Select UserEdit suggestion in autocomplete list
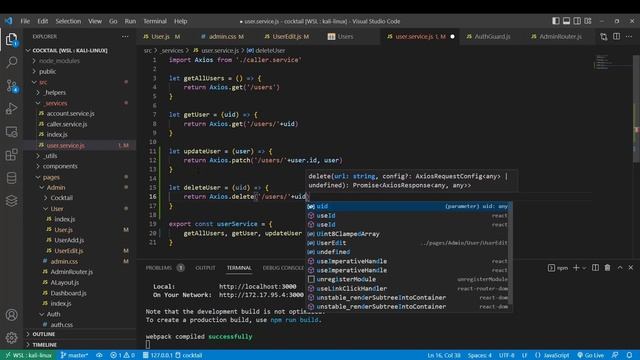Image resolution: width=640 pixels, height=360 pixels. click(407, 243)
